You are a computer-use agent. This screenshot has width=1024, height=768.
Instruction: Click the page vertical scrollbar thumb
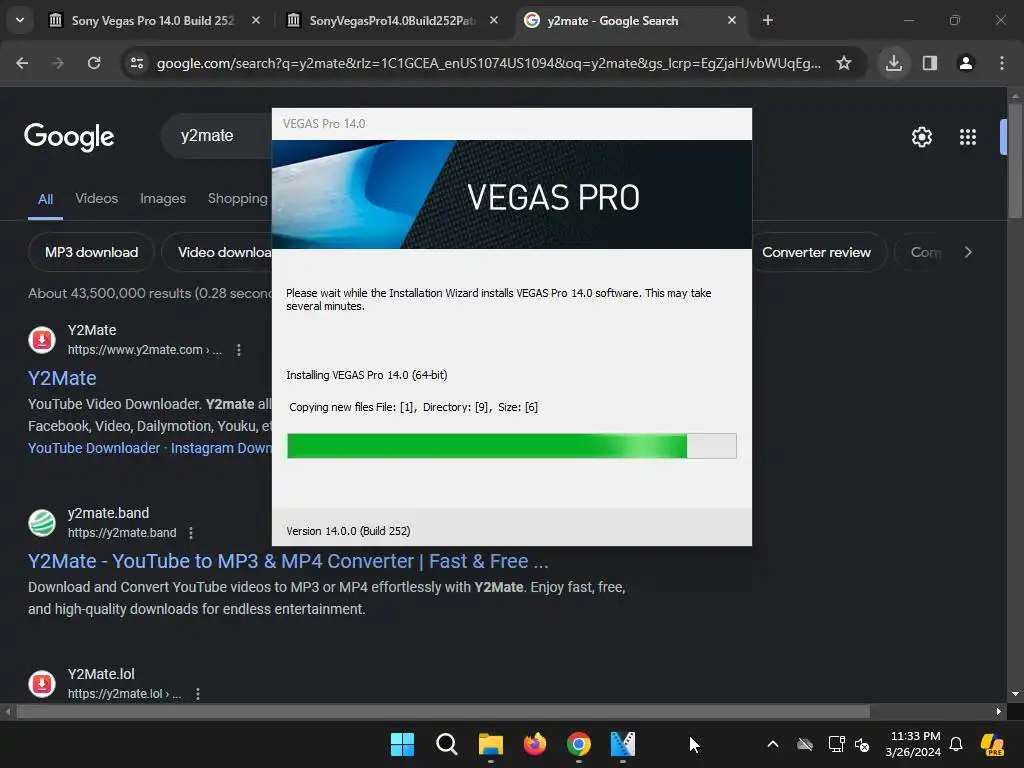(x=1015, y=160)
